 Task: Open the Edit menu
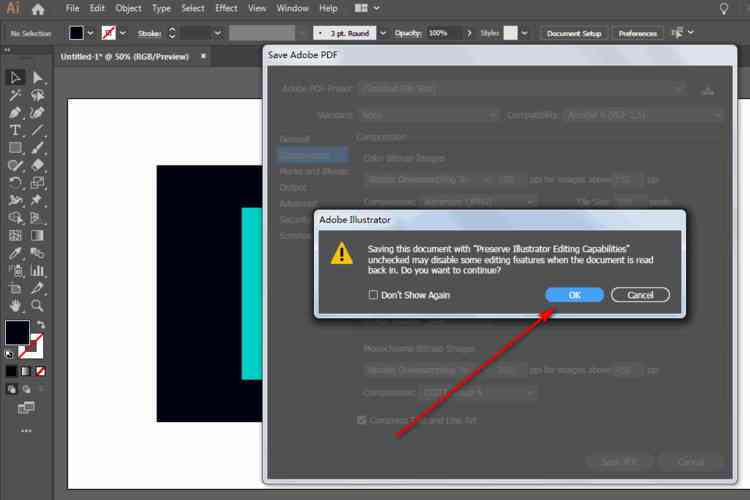coord(97,8)
